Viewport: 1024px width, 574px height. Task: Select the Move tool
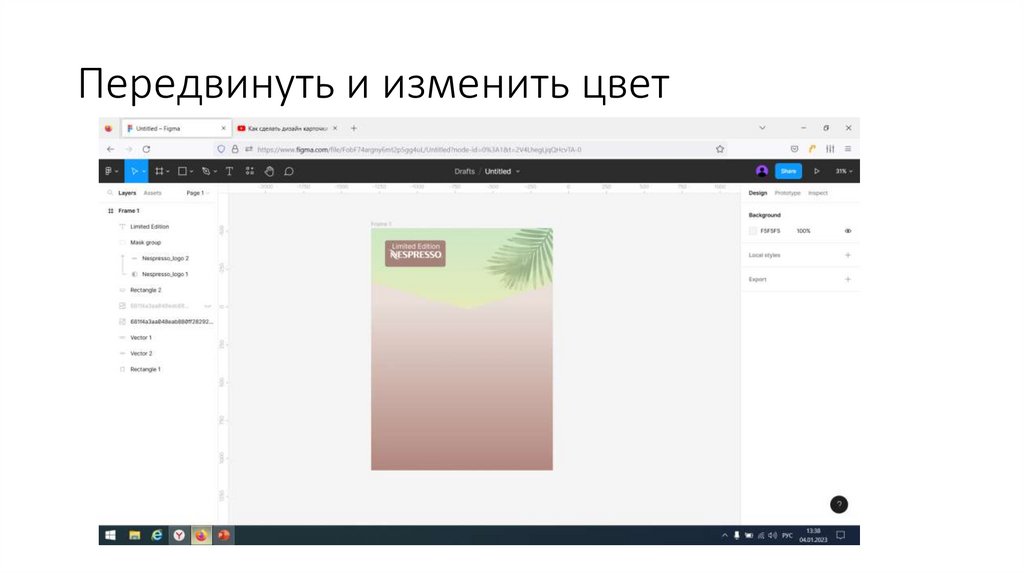click(x=134, y=171)
